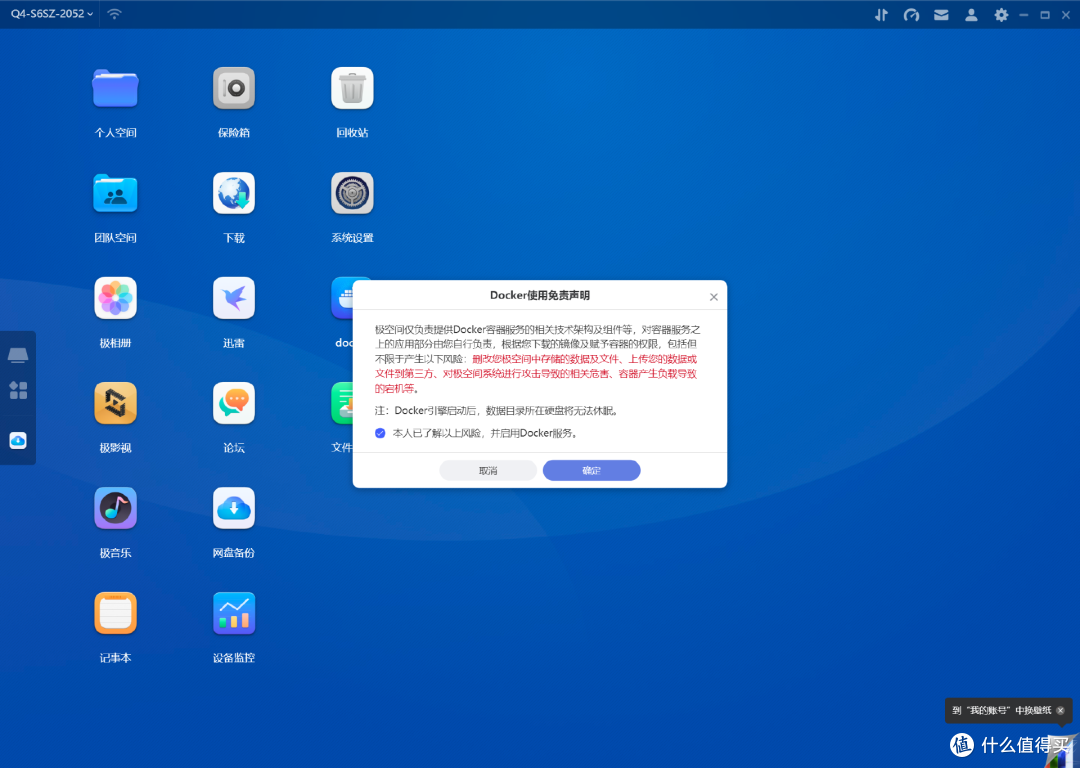This screenshot has width=1080, height=768.
Task: Open the 论坛 forum app
Action: tap(234, 404)
